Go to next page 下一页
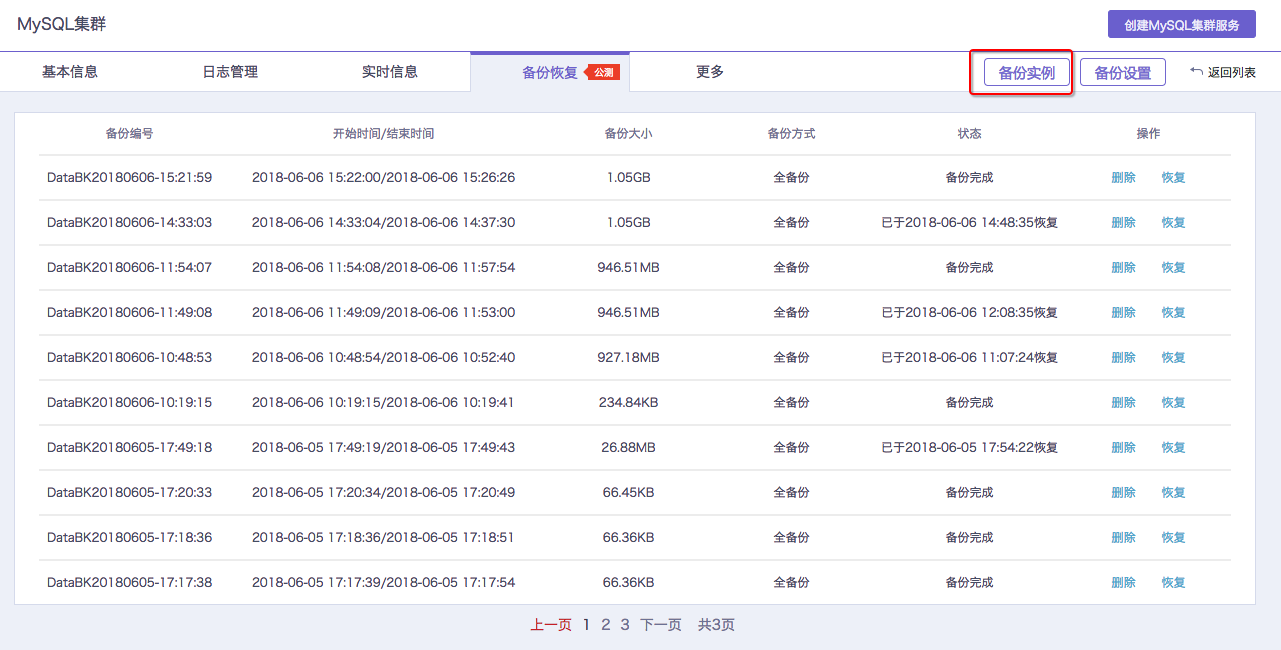The height and width of the screenshot is (650, 1281). pos(661,625)
